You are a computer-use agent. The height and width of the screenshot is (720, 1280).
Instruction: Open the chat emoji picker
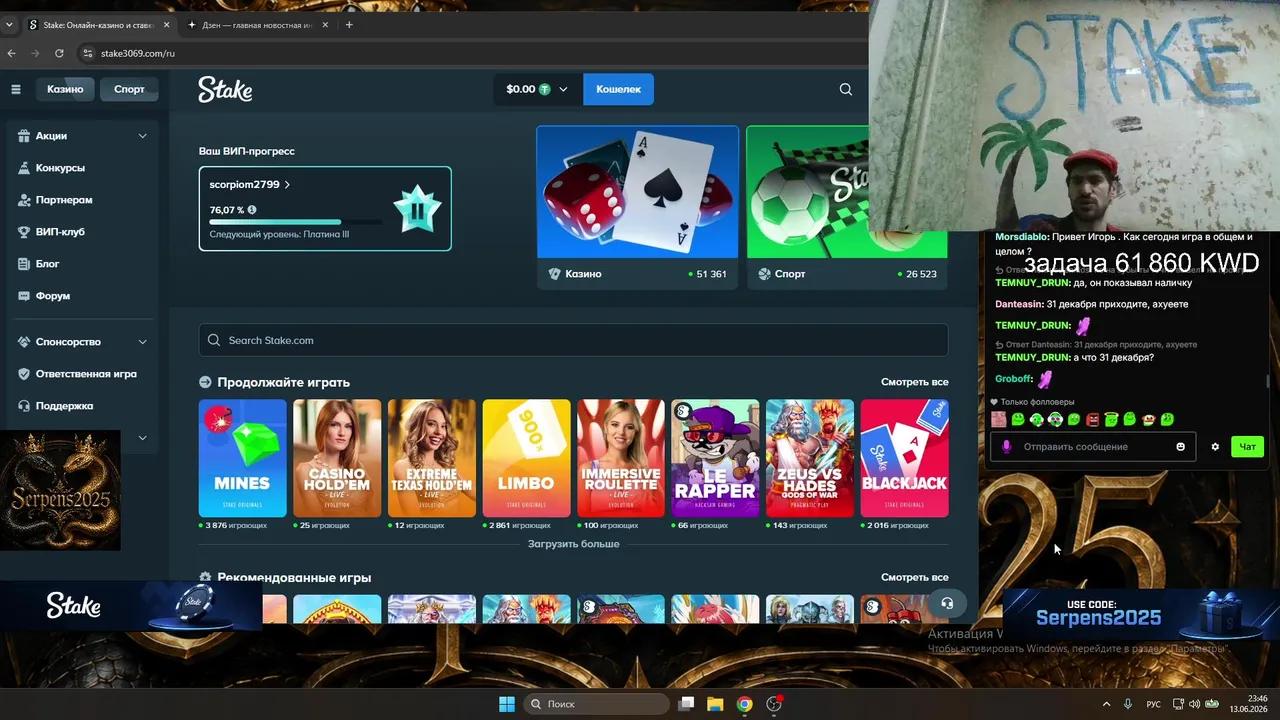click(1180, 447)
